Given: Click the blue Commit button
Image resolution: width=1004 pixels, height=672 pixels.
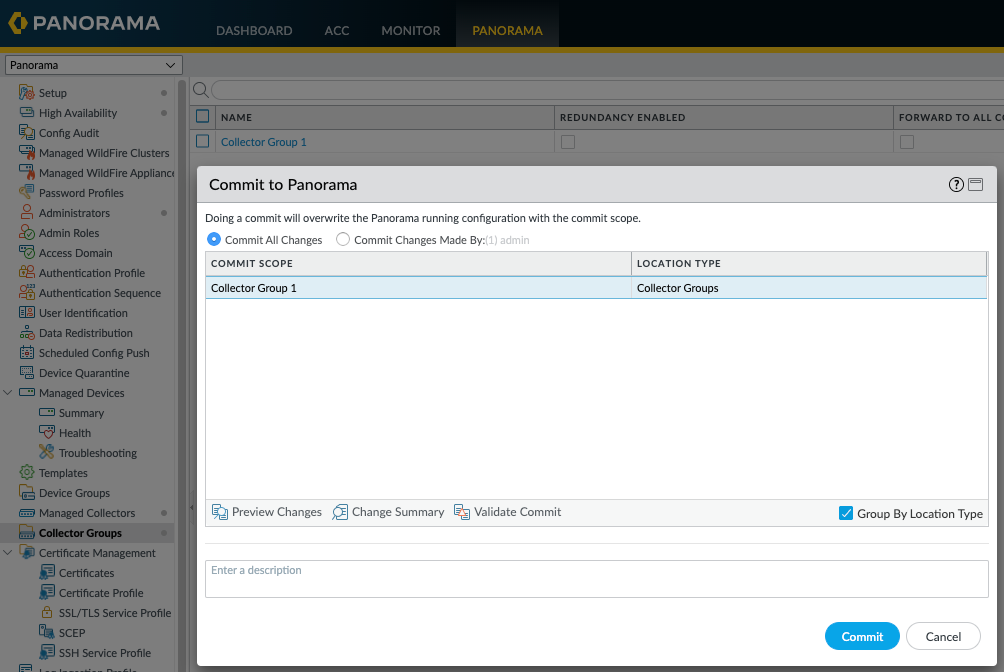Looking at the screenshot, I should coord(862,636).
